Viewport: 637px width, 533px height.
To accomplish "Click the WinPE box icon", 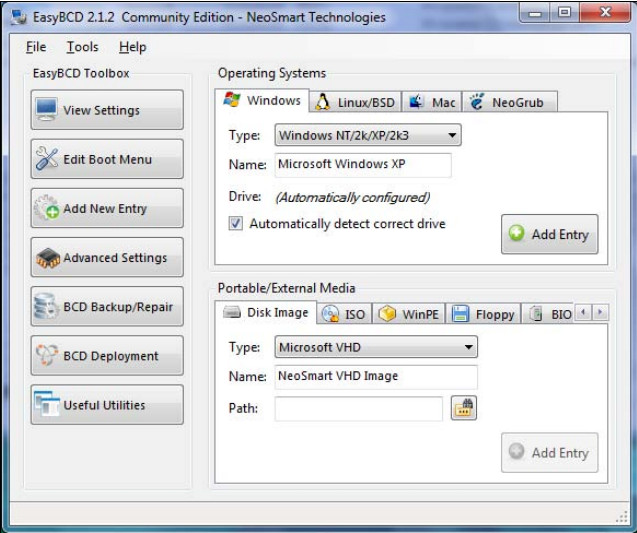I will (x=387, y=314).
